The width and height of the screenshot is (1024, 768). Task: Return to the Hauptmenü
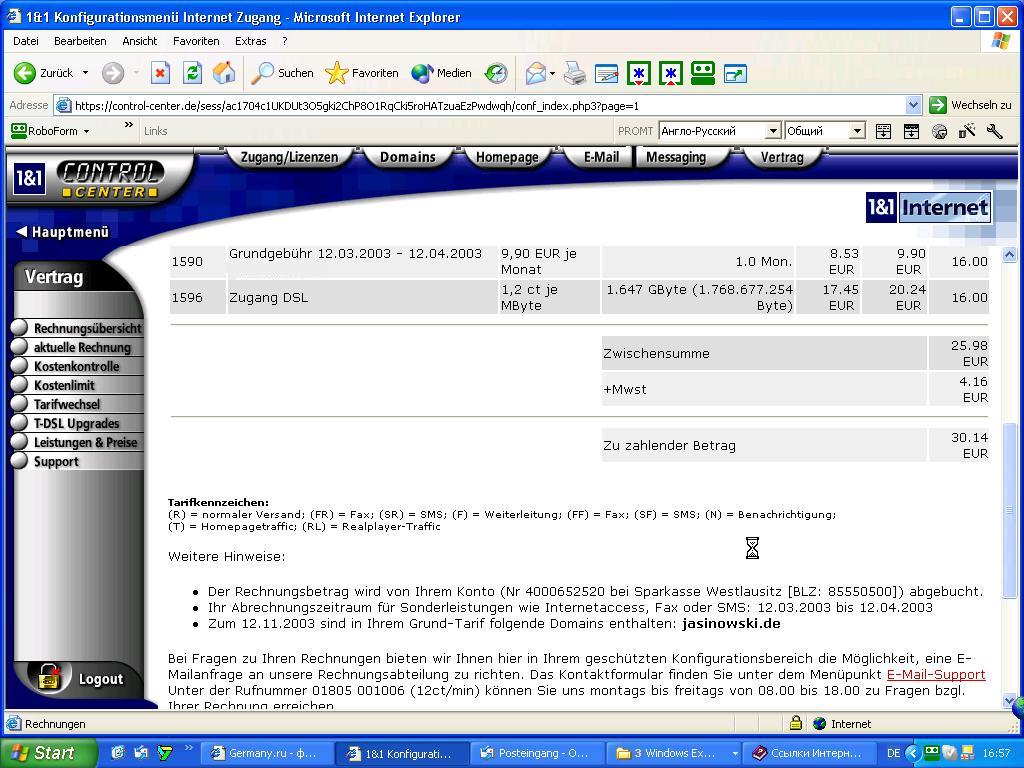point(63,232)
